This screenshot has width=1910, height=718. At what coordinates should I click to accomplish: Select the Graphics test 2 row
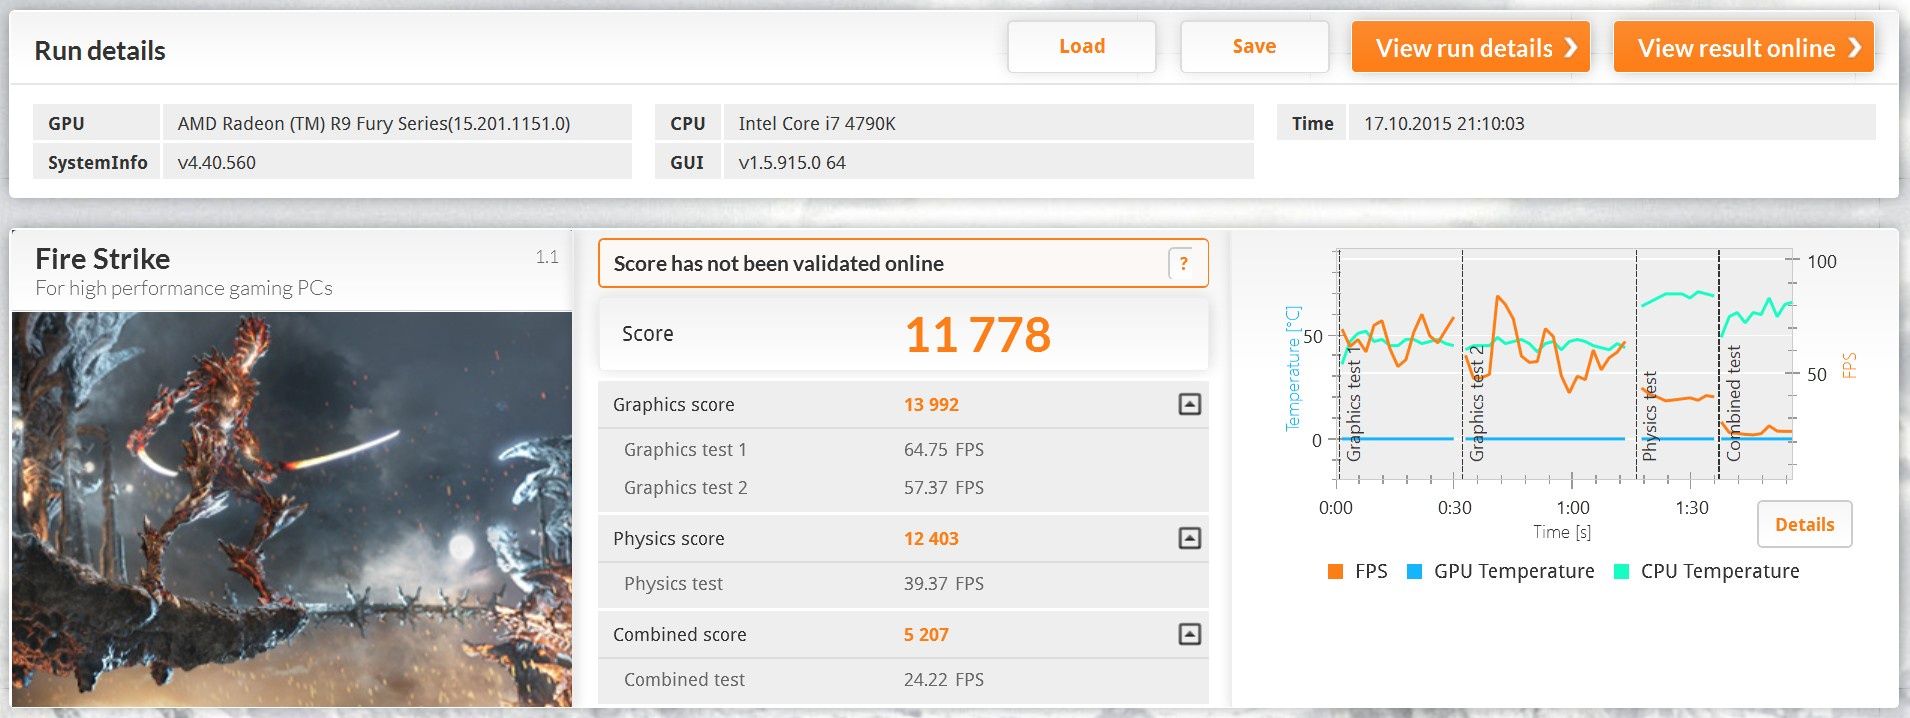903,488
